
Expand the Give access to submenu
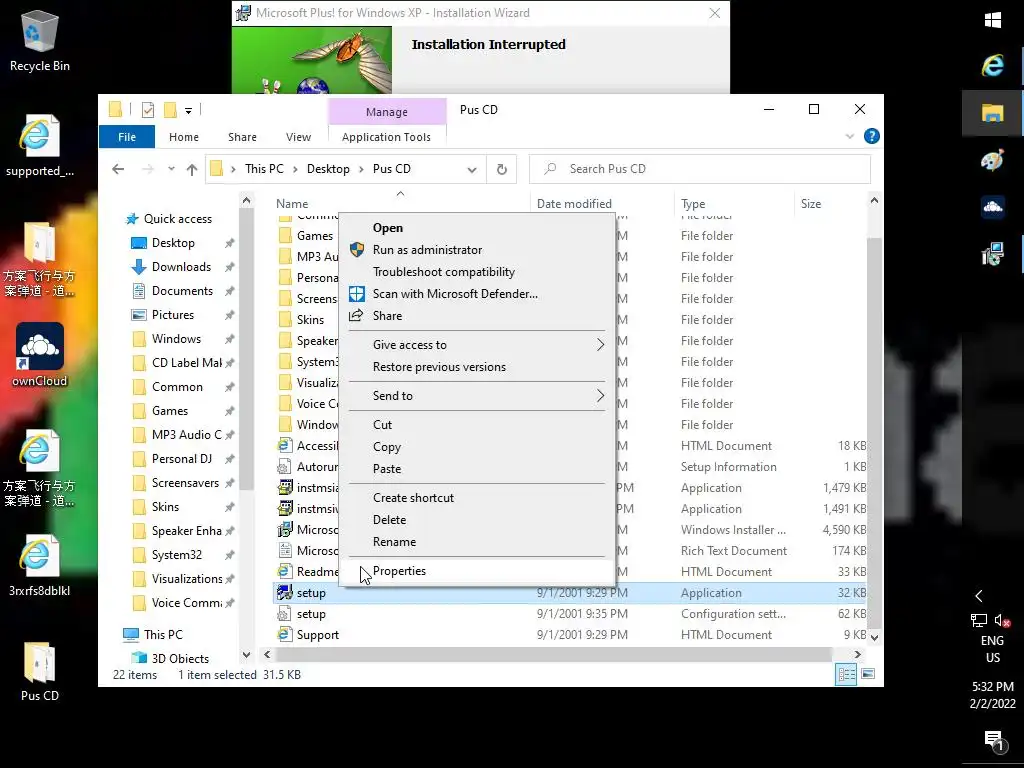click(600, 344)
